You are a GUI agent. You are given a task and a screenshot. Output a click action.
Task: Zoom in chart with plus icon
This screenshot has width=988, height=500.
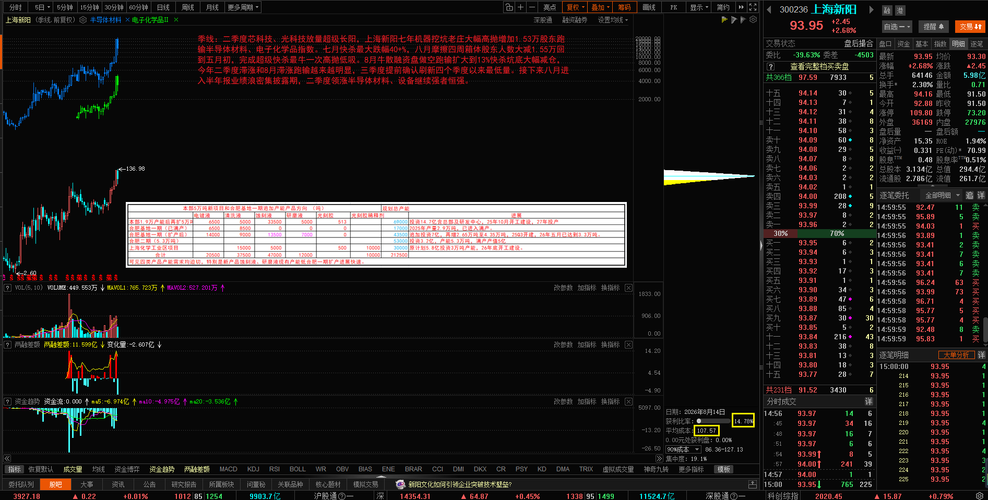(520, 8)
